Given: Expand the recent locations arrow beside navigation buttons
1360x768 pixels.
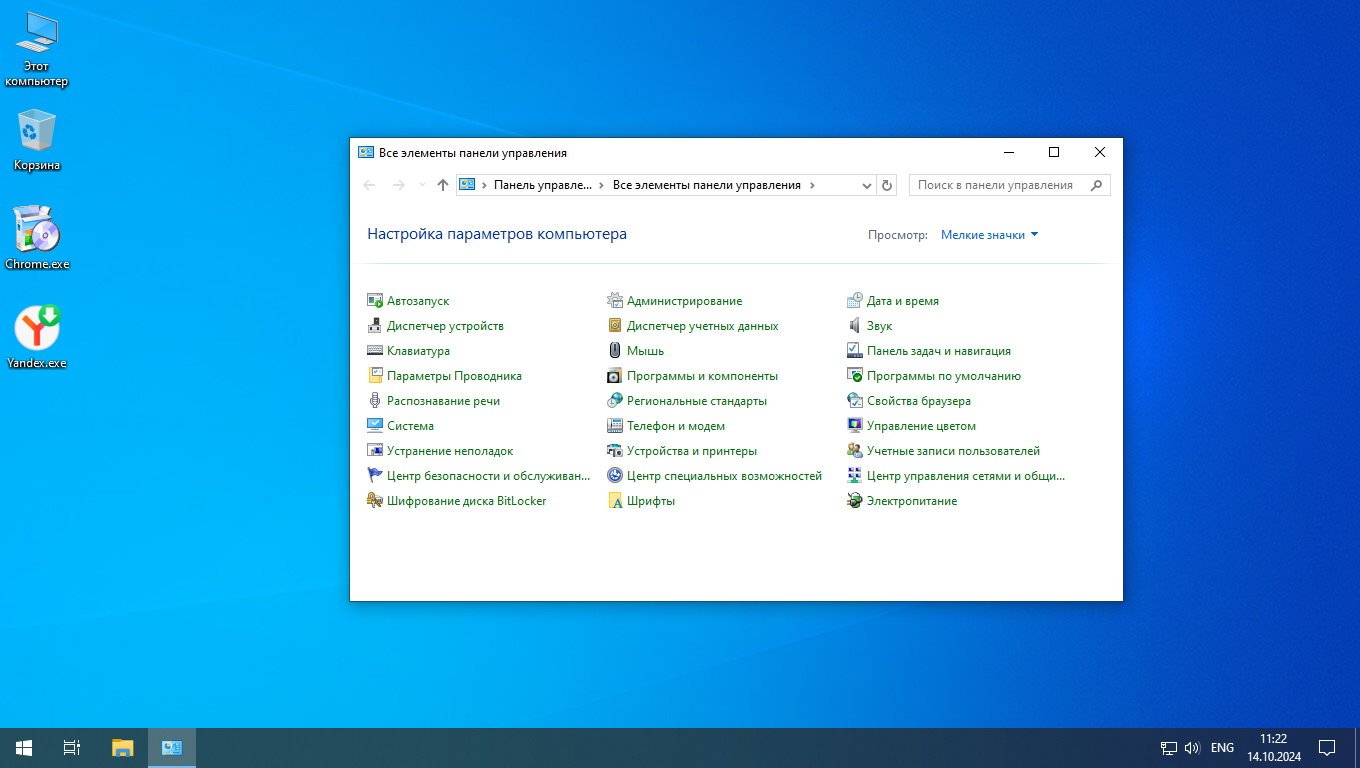Looking at the screenshot, I should (x=421, y=185).
